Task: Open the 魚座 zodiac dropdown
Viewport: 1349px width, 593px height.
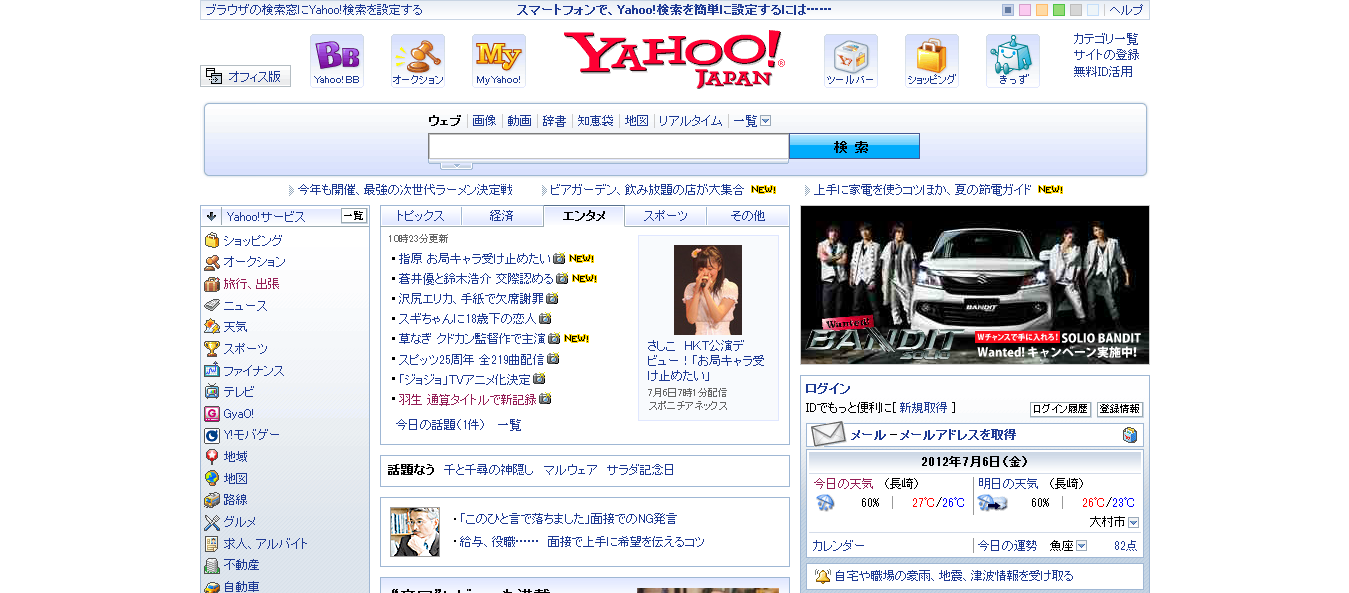Action: click(1081, 546)
